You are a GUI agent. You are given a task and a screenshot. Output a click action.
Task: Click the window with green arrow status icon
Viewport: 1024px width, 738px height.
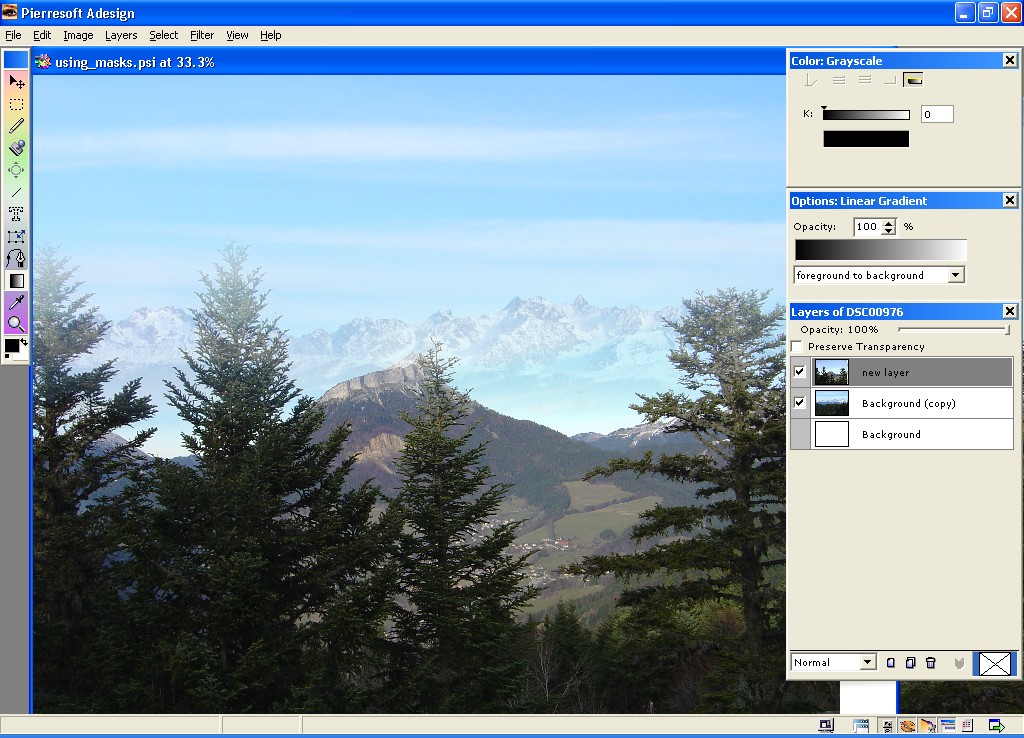(x=997, y=726)
